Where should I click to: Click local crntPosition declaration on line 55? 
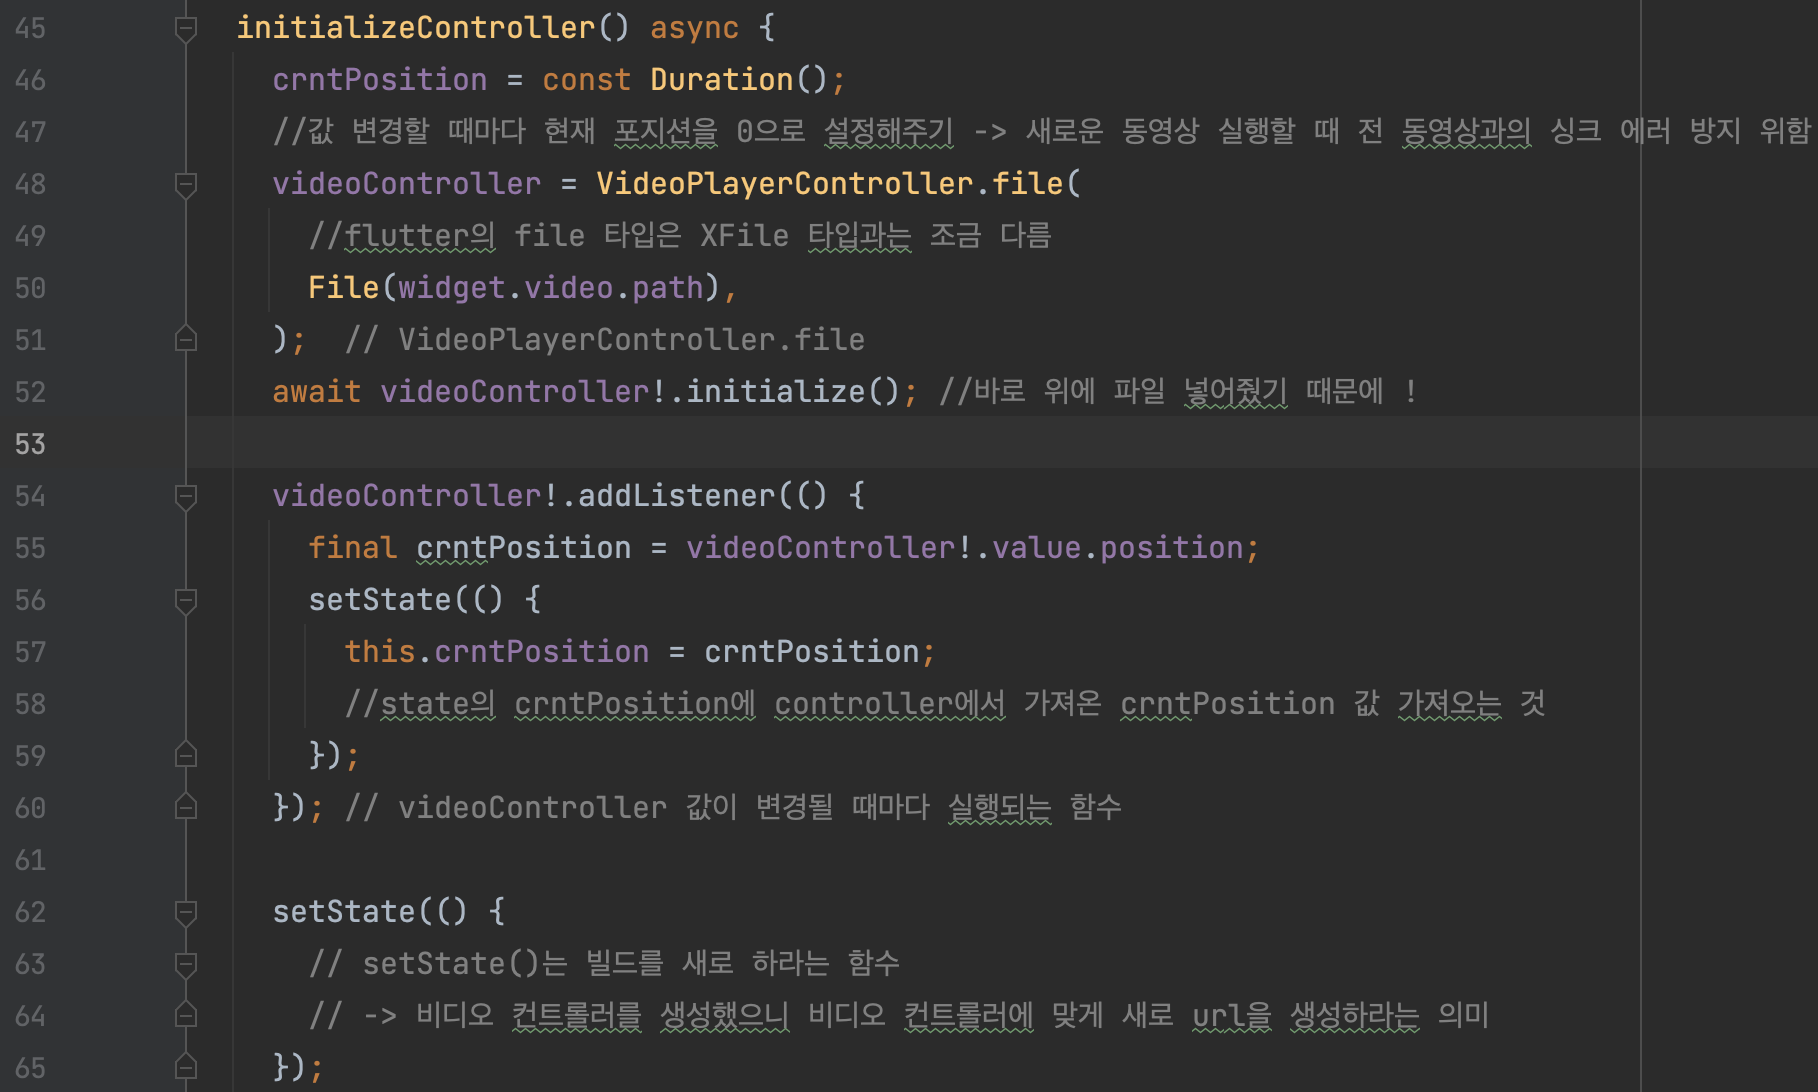(524, 548)
